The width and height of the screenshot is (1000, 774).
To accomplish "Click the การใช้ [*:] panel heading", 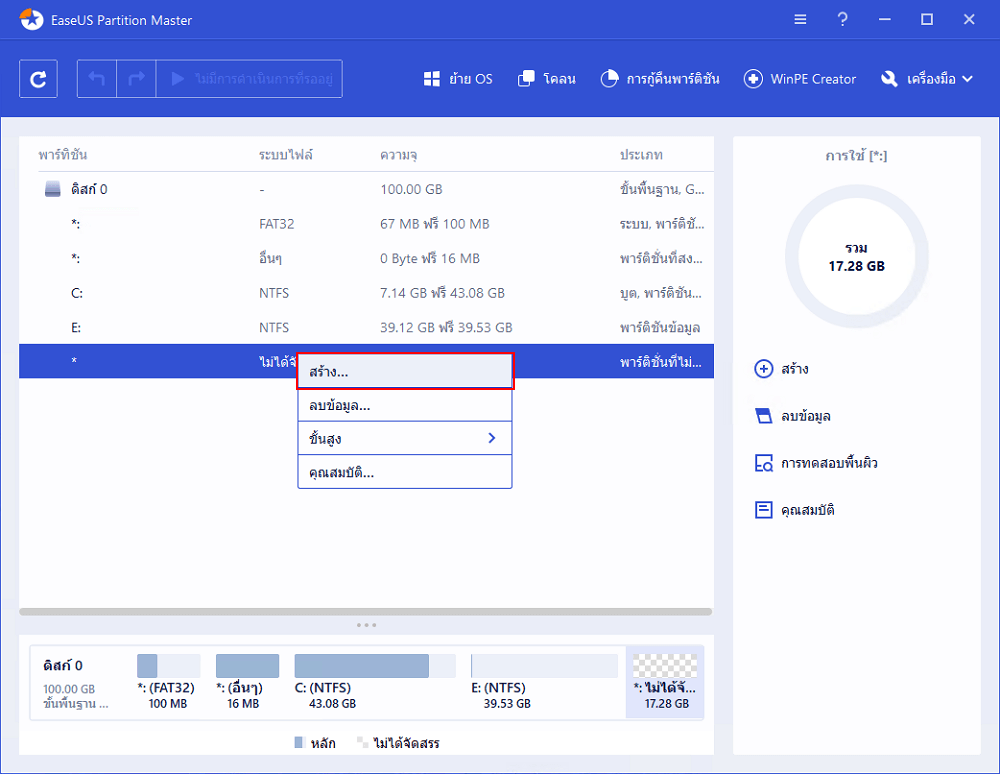I will click(857, 156).
